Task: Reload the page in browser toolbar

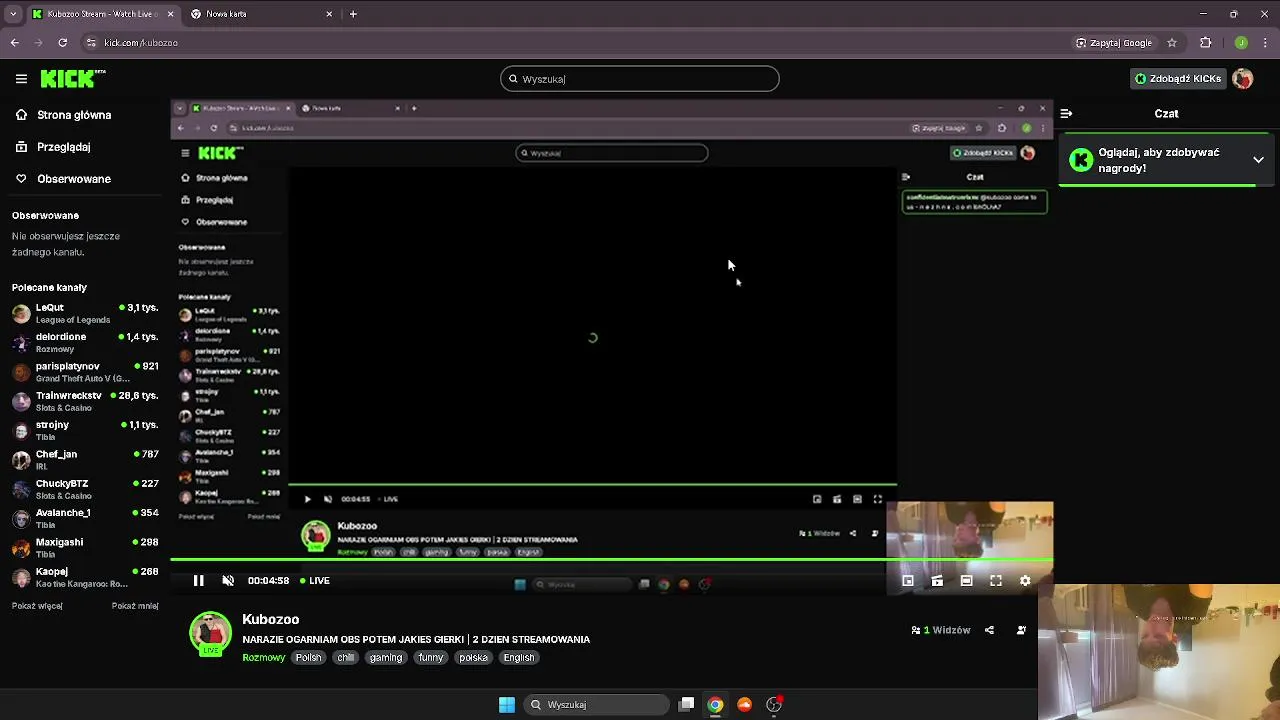Action: [x=62, y=43]
